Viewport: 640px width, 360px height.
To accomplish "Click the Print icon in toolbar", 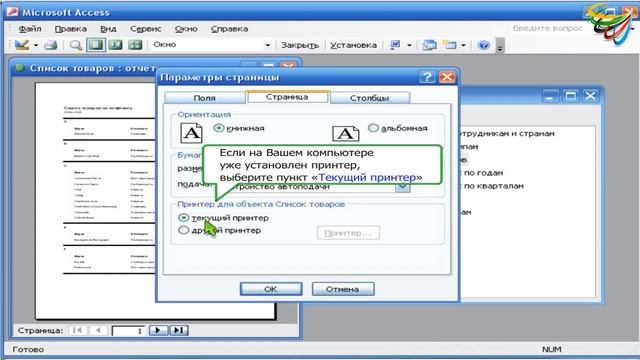I will tap(50, 45).
